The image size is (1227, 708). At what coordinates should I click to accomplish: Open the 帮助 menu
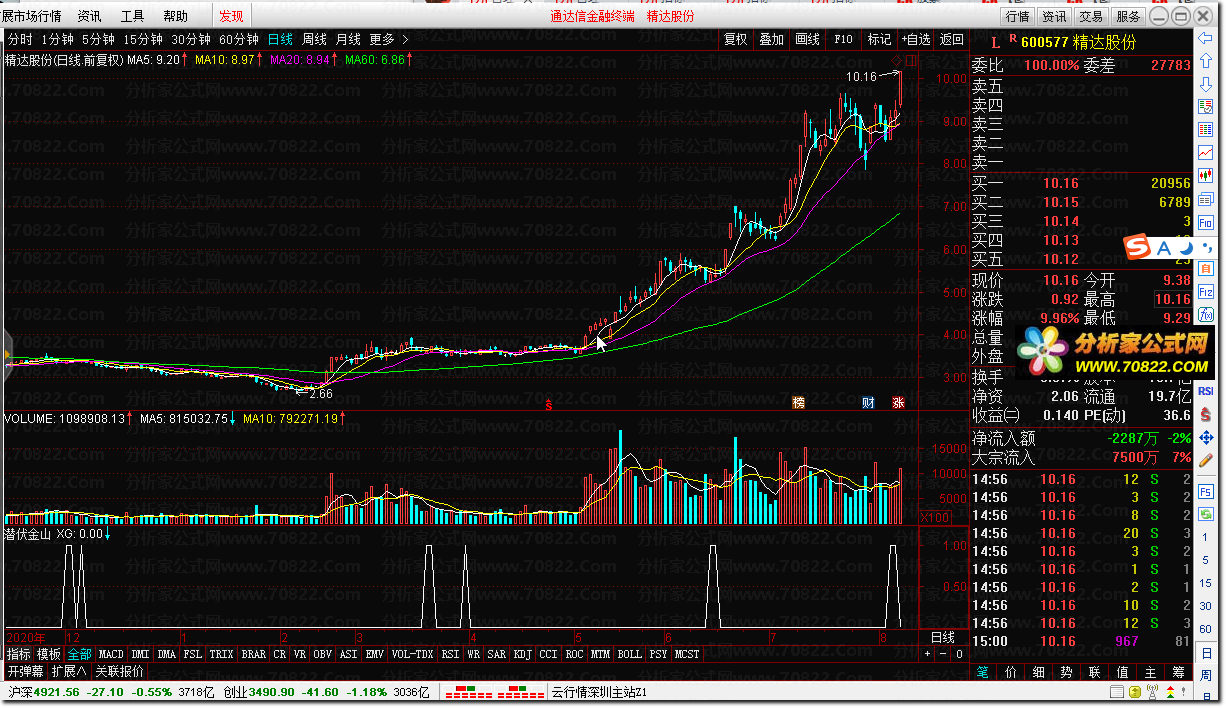(x=175, y=16)
